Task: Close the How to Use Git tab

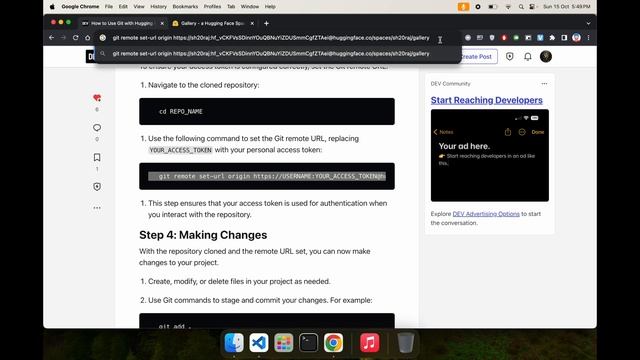Action: click(x=162, y=23)
